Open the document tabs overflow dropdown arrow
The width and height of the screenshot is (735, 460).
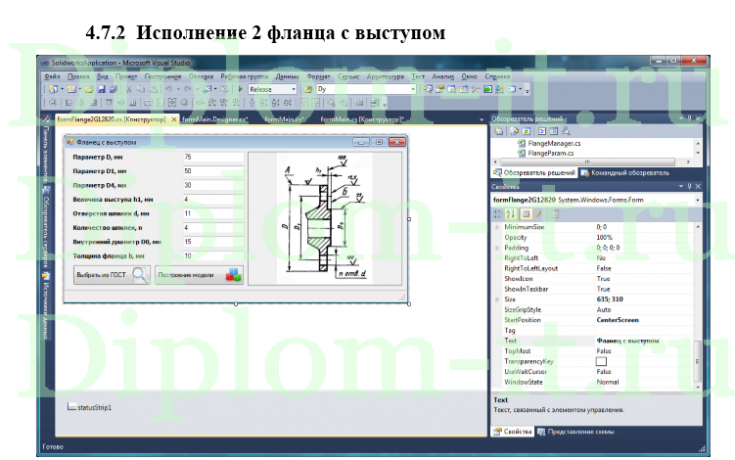pos(481,120)
